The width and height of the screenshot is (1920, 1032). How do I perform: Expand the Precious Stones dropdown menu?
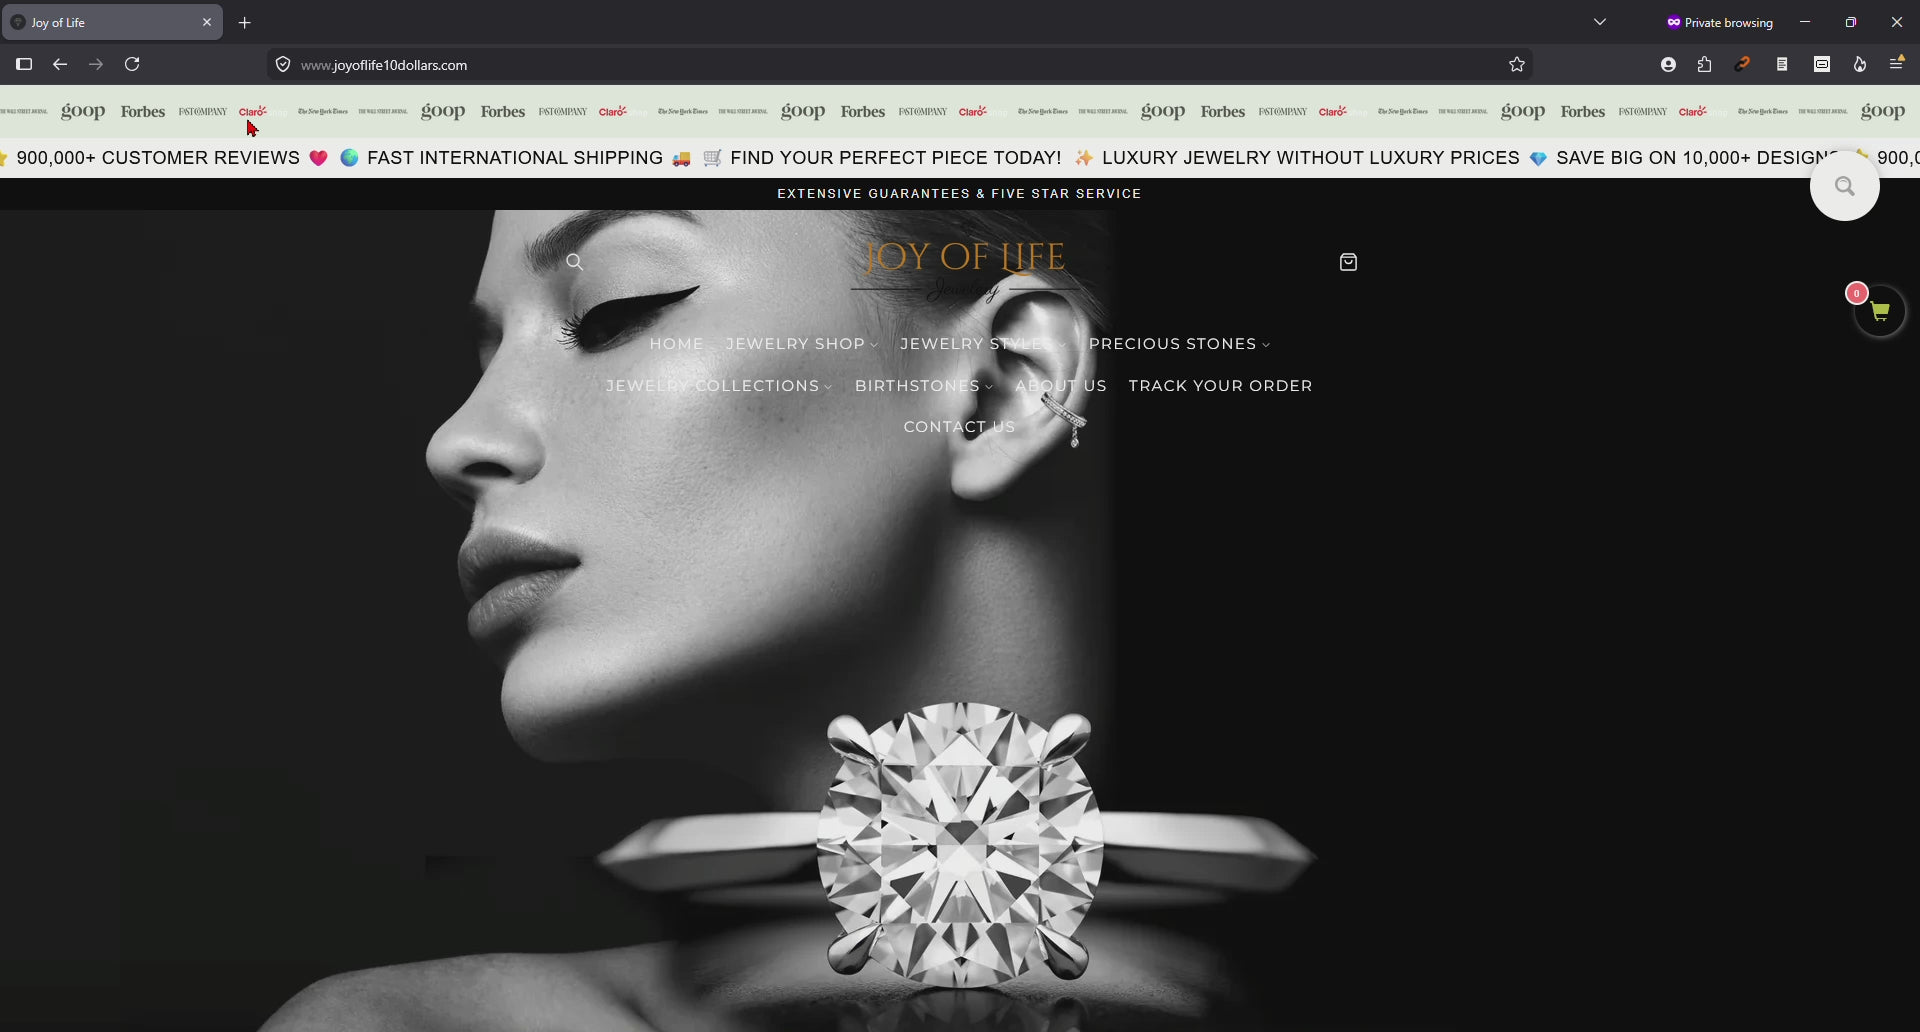[x=1180, y=344]
